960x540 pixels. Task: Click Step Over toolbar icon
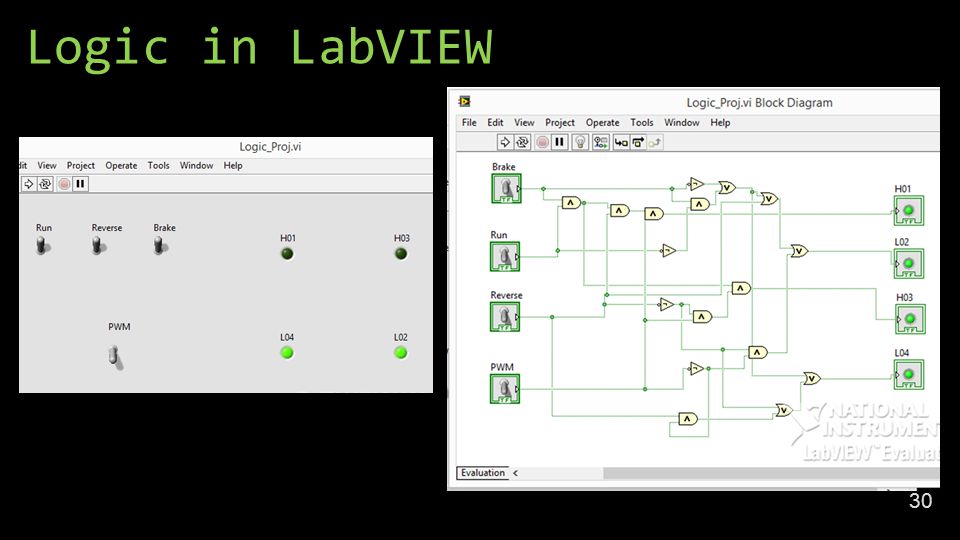638,142
